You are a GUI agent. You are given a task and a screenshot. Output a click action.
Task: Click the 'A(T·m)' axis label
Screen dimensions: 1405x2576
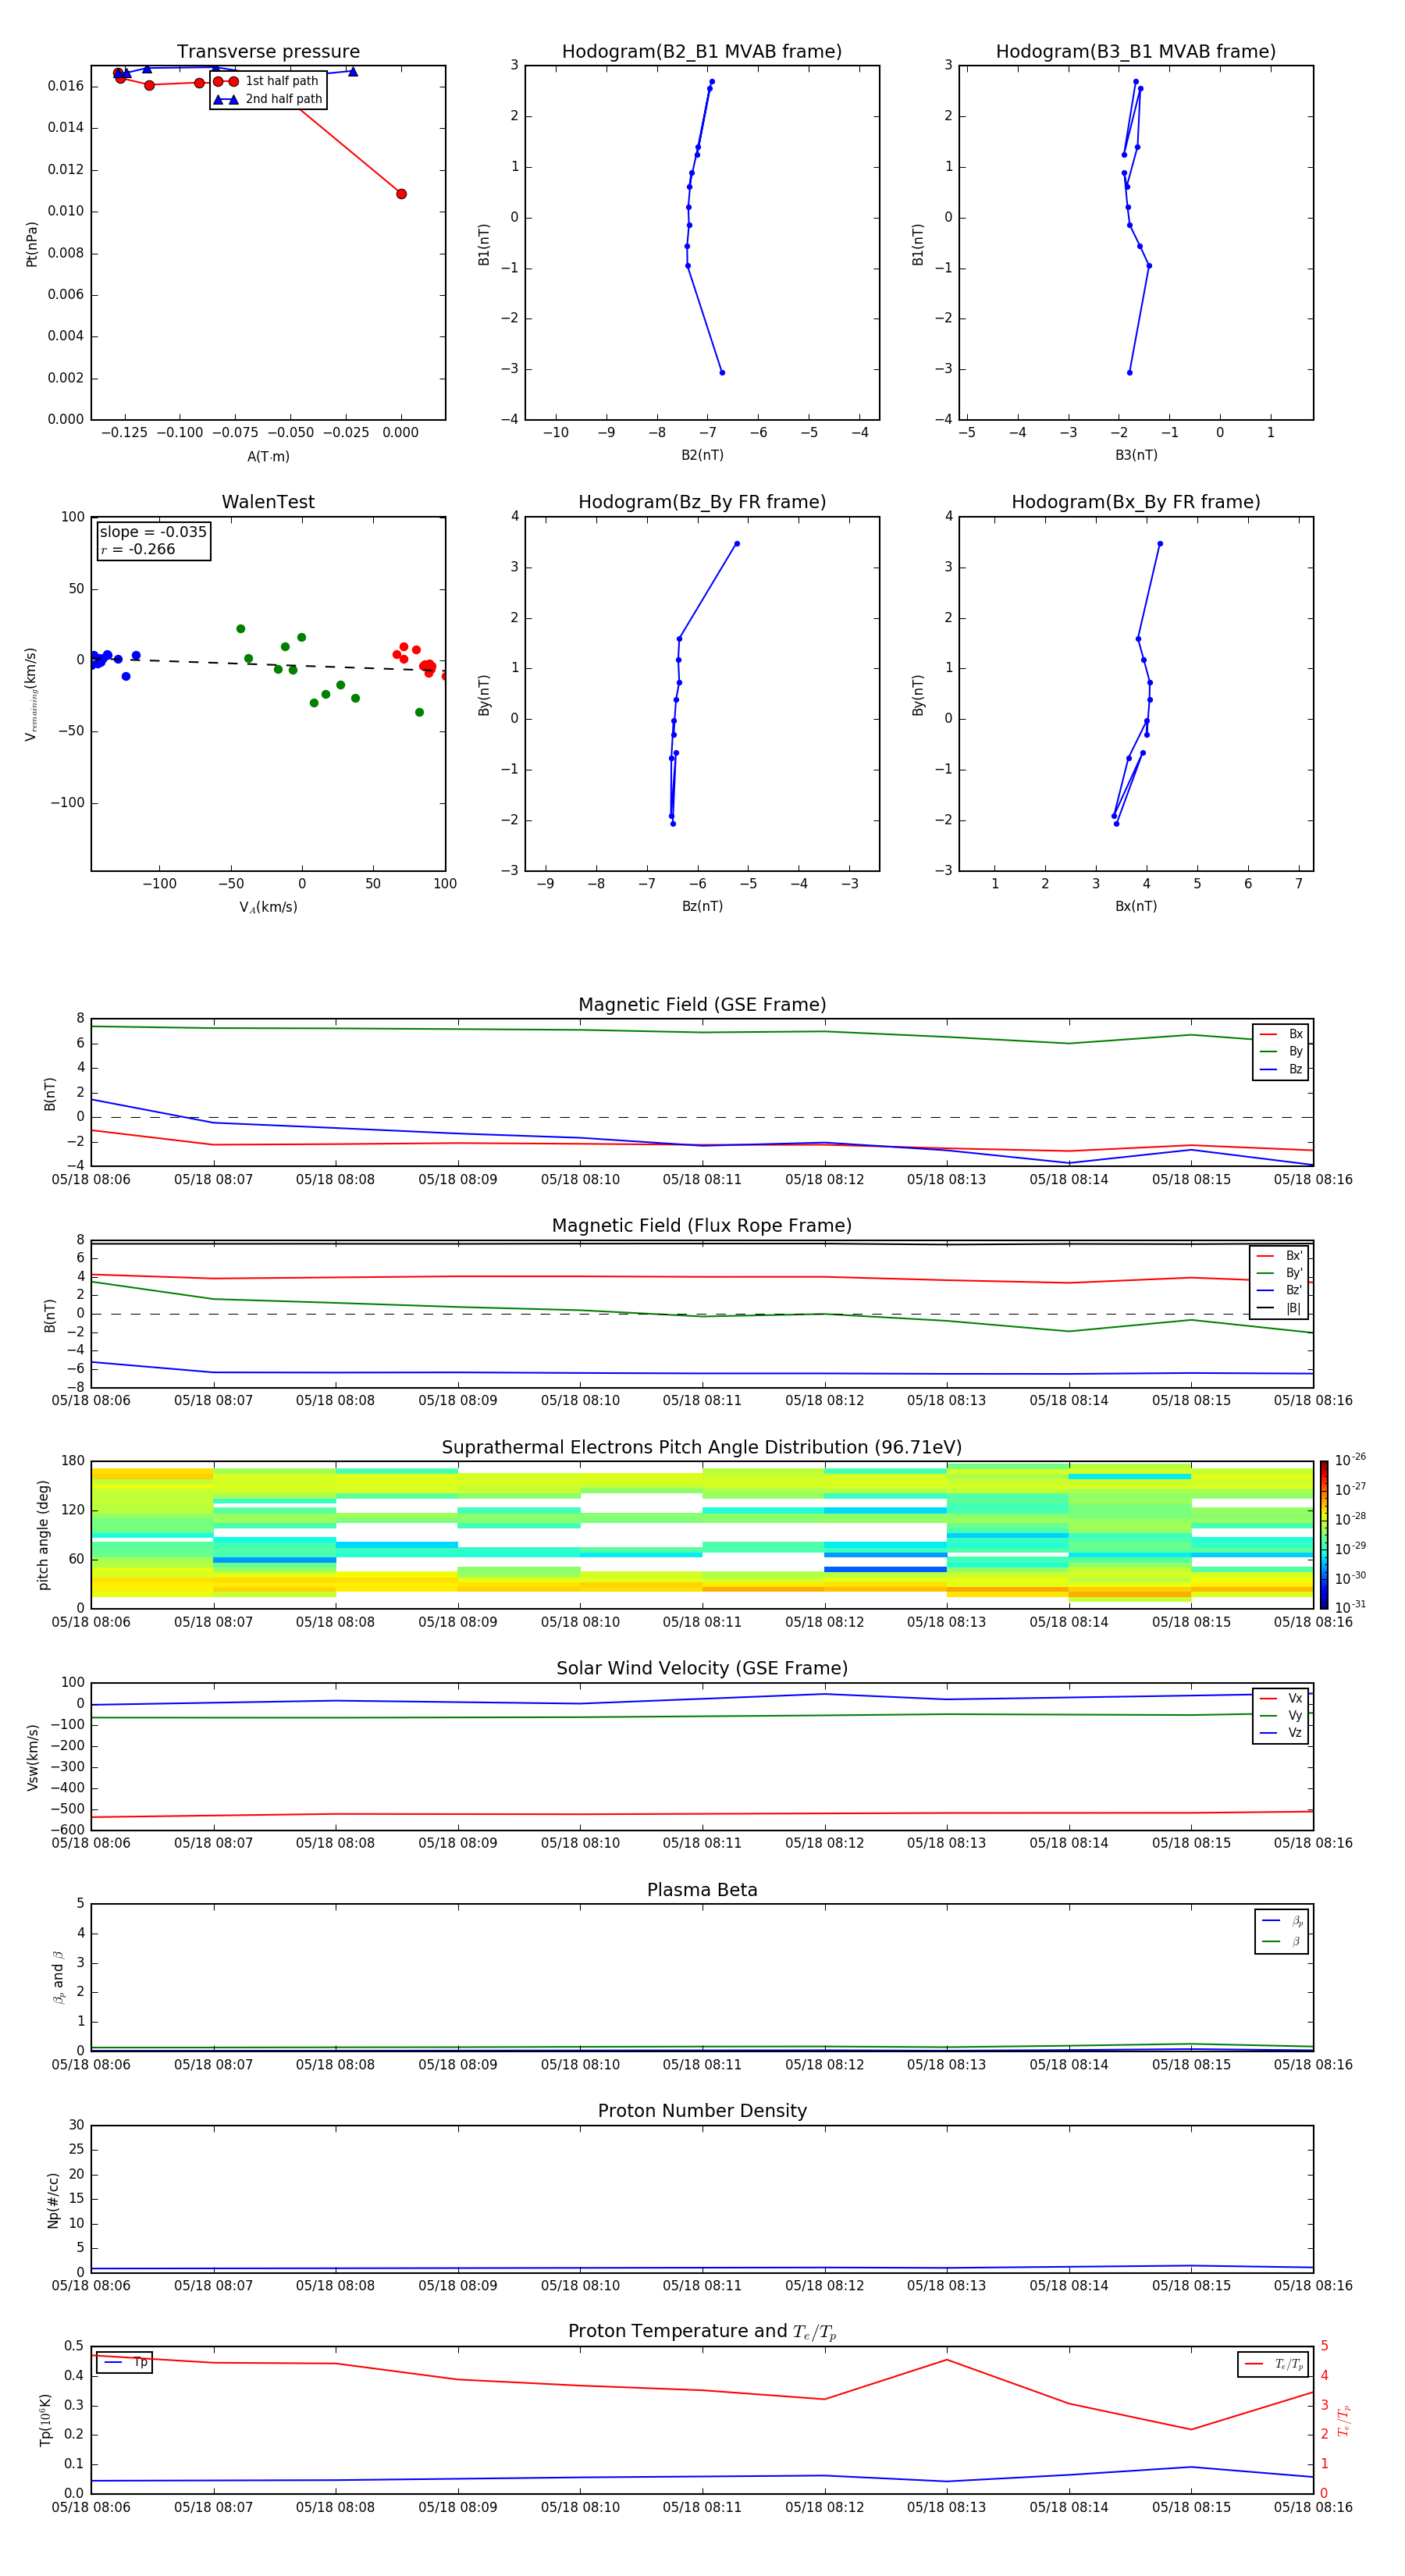pyautogui.click(x=268, y=456)
